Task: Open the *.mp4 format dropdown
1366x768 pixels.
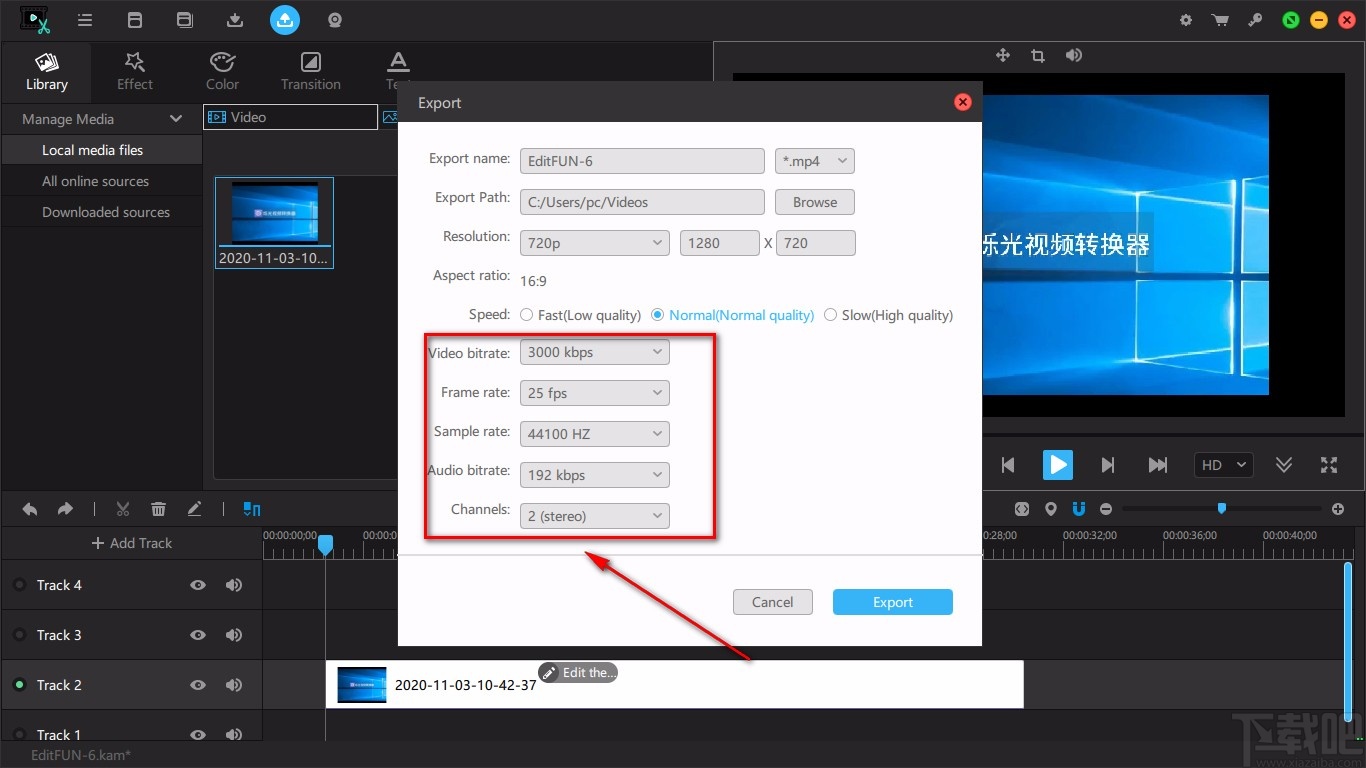Action: pos(815,161)
